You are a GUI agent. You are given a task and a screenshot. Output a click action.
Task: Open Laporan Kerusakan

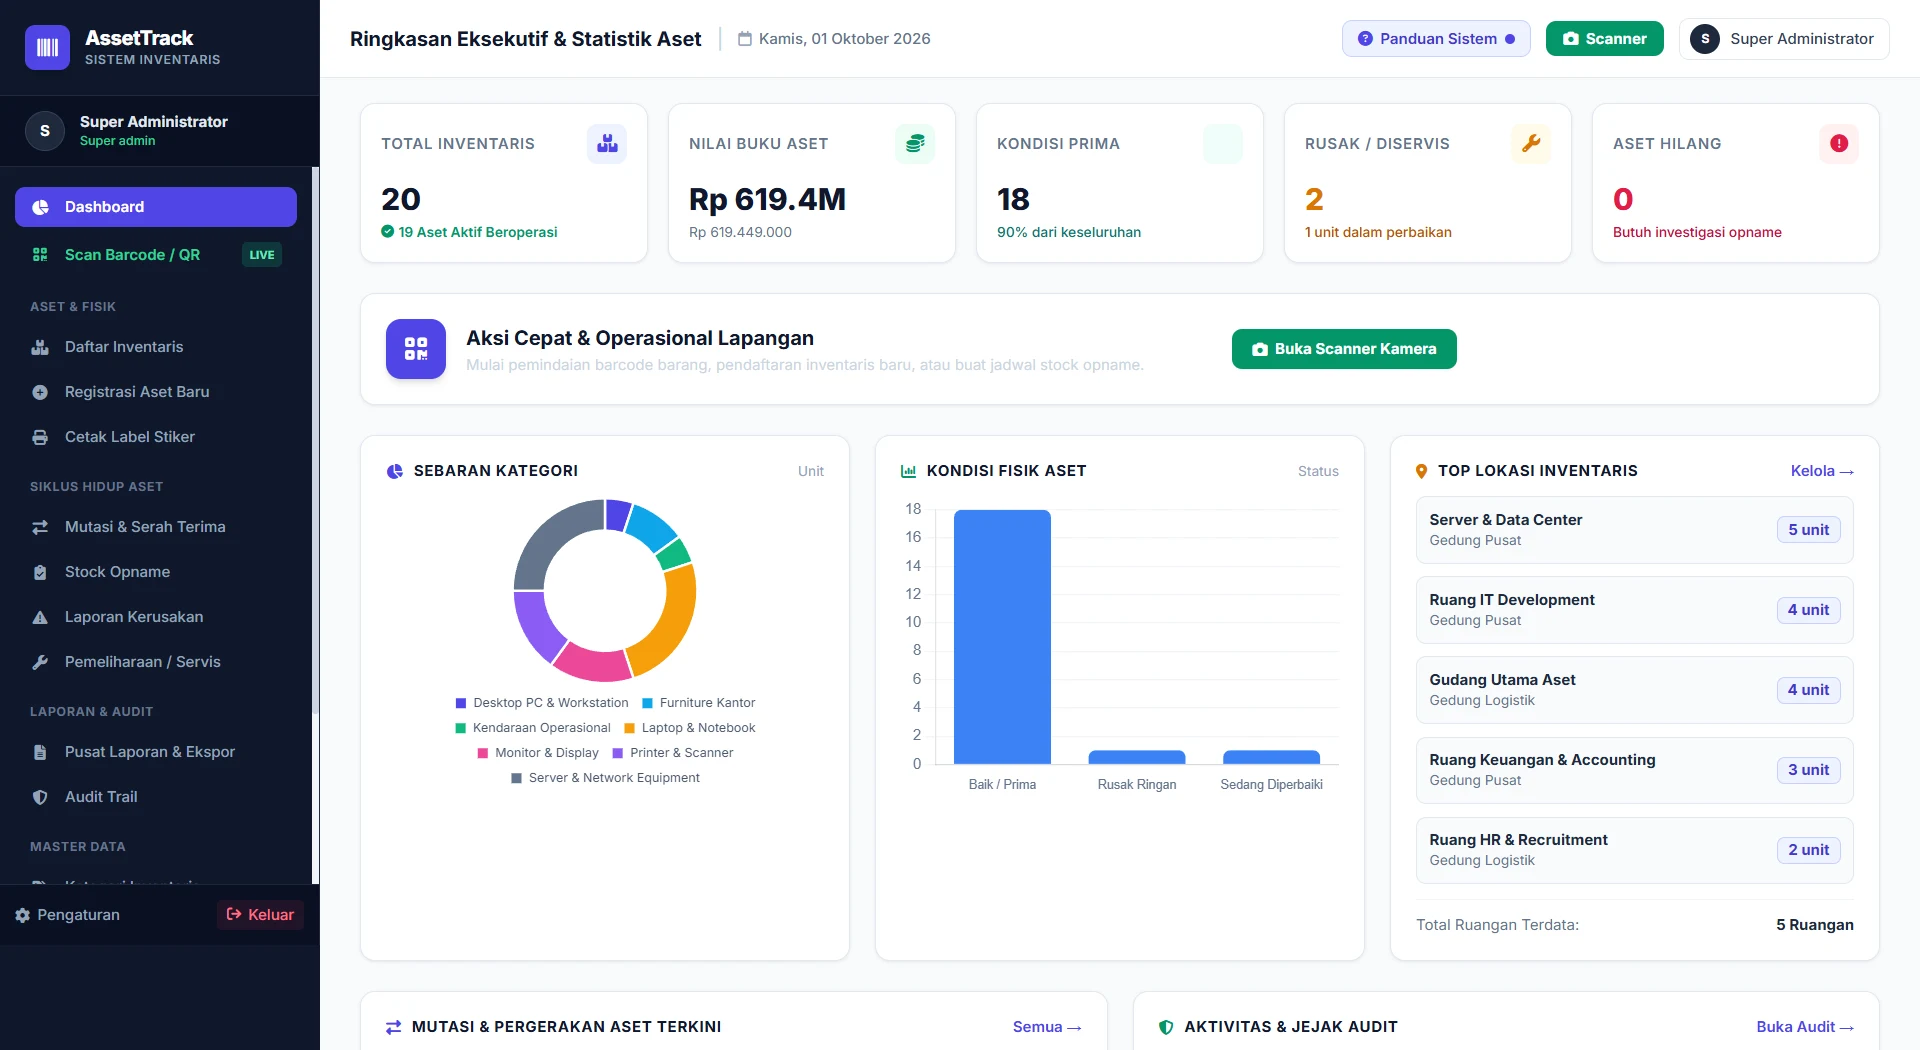tap(156, 617)
